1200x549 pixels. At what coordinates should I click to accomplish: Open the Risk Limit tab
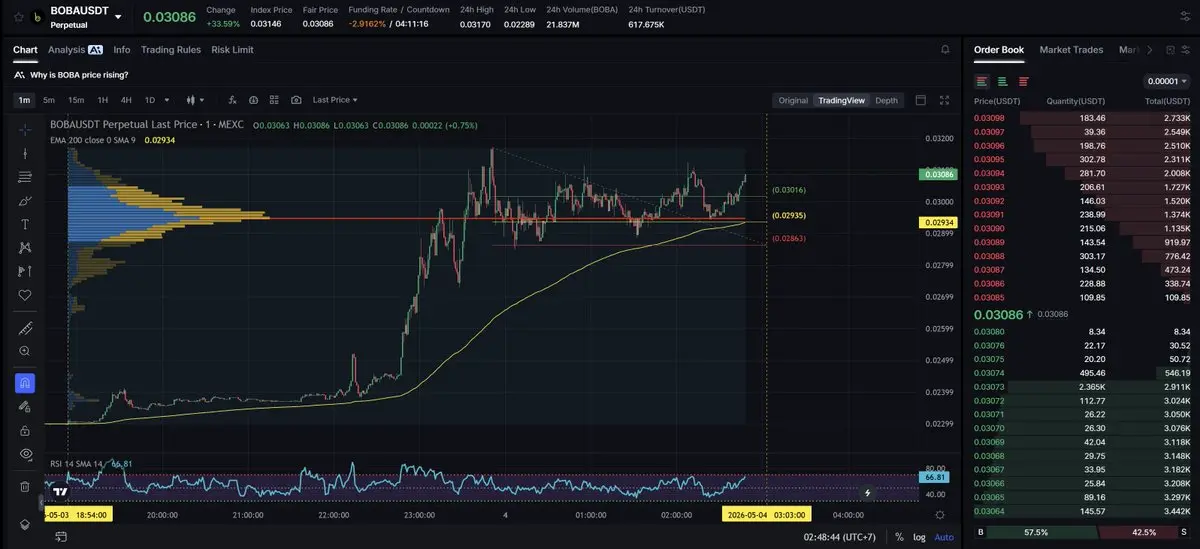(x=232, y=49)
